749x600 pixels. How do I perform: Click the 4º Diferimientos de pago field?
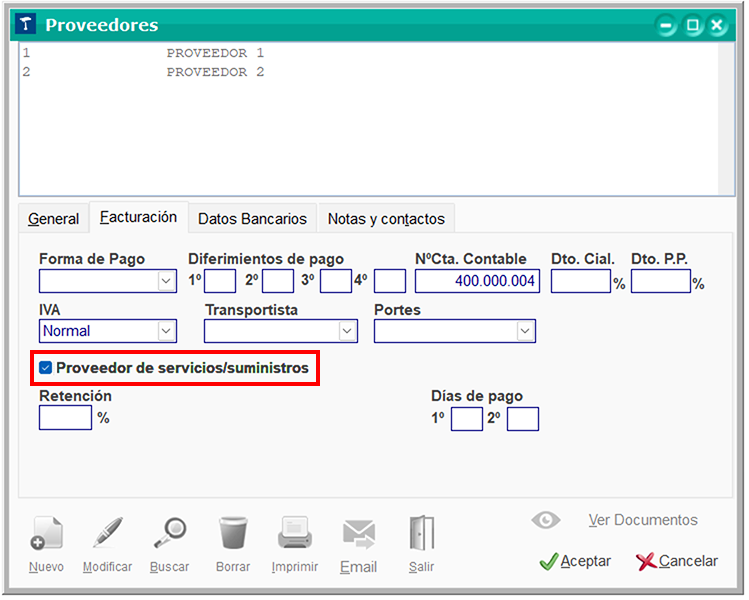click(x=390, y=281)
